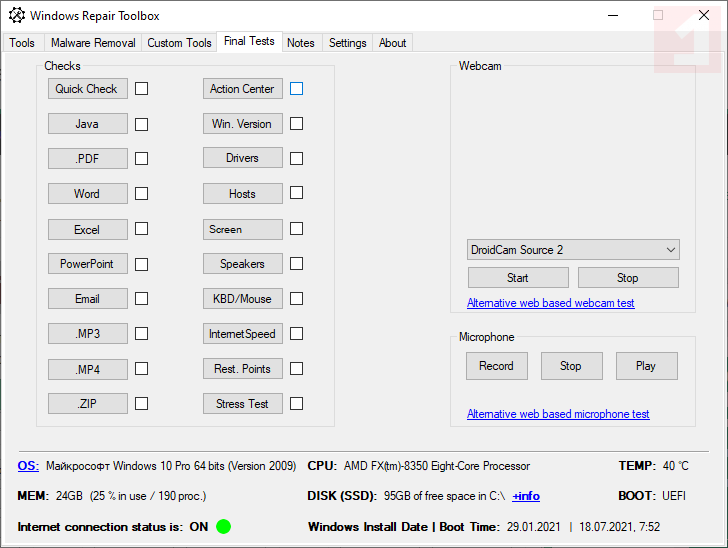728x548 pixels.
Task: Run the .ZIP file test
Action: [88, 404]
